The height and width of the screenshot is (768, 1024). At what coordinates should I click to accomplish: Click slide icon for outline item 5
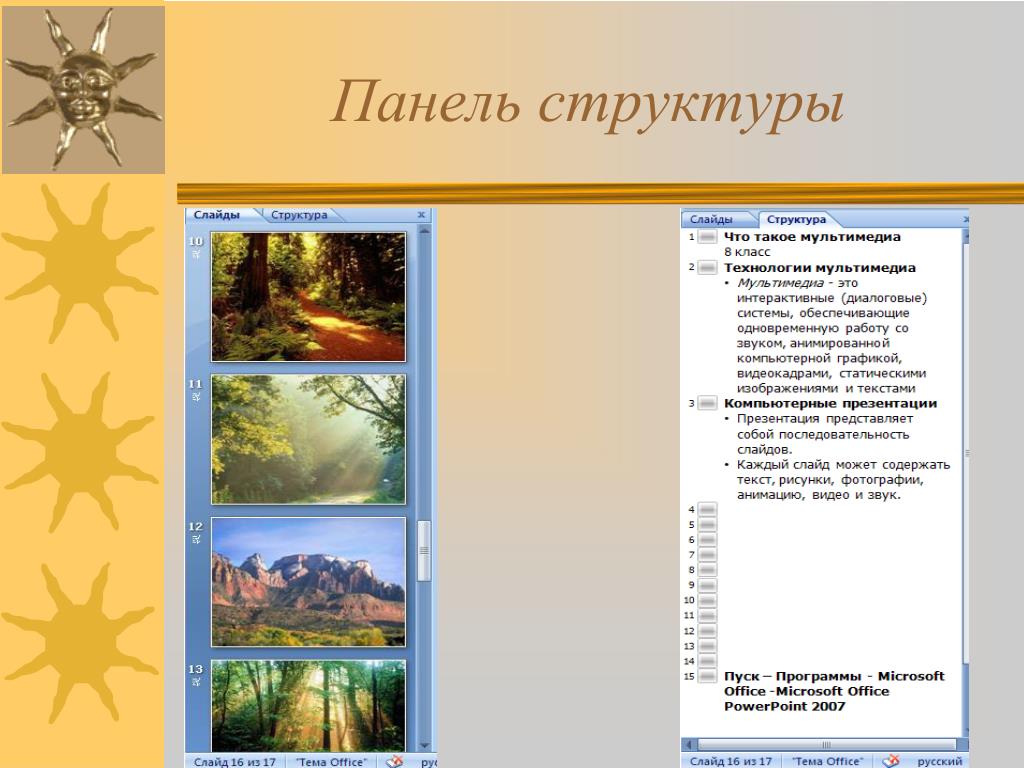pos(707,524)
